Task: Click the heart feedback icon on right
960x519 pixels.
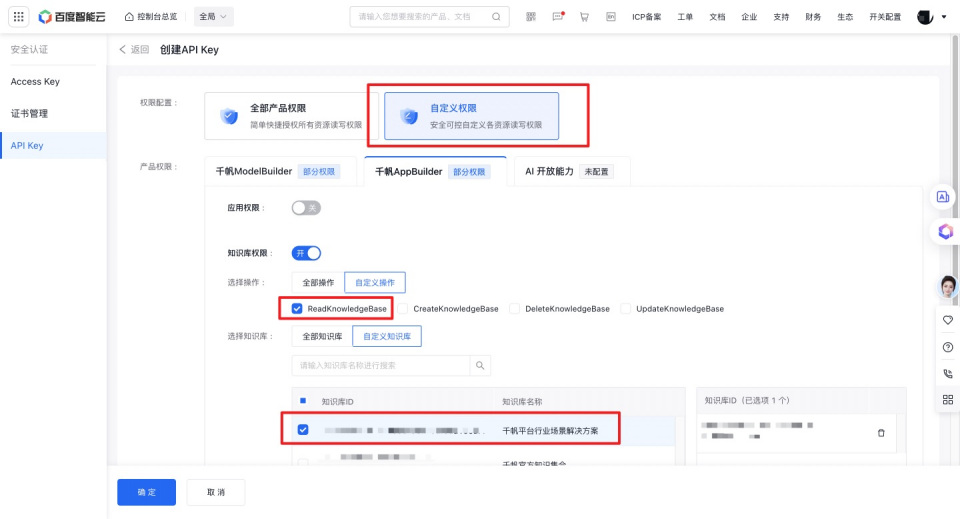Action: [x=948, y=320]
